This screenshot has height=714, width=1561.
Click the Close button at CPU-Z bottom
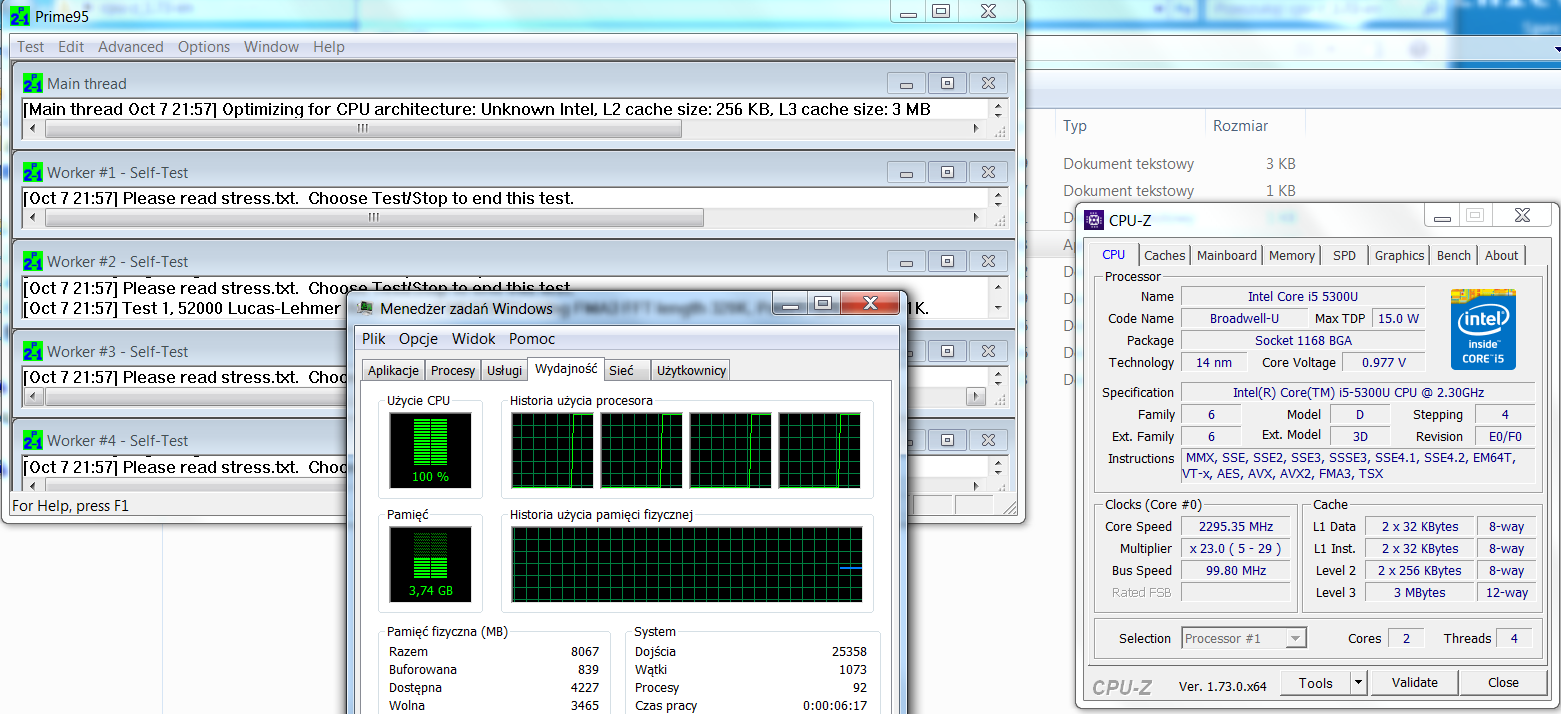tap(1503, 683)
